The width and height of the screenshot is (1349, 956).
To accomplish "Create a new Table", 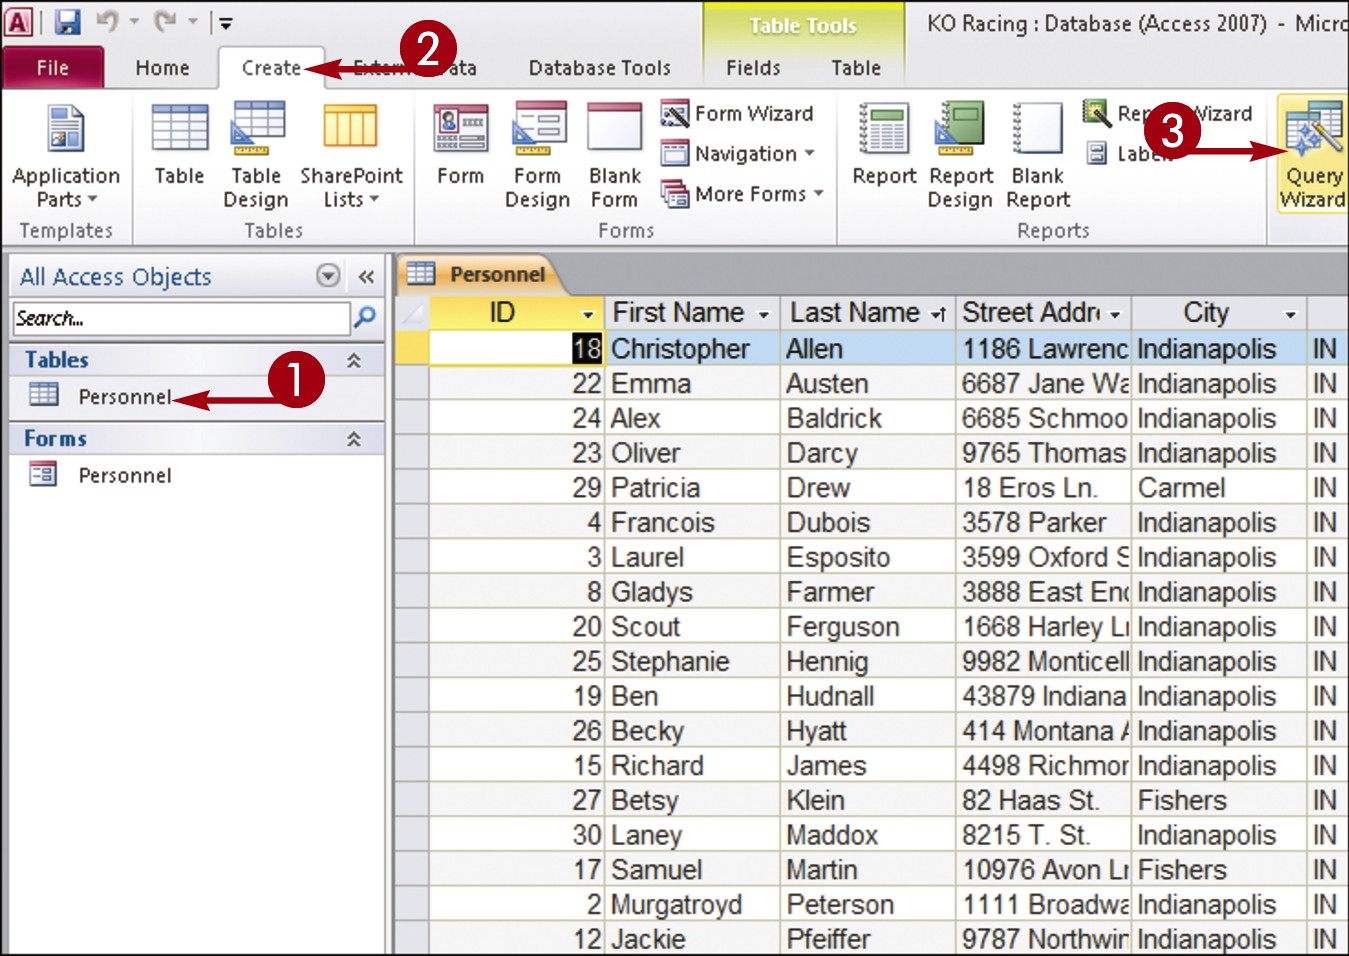I will (179, 145).
